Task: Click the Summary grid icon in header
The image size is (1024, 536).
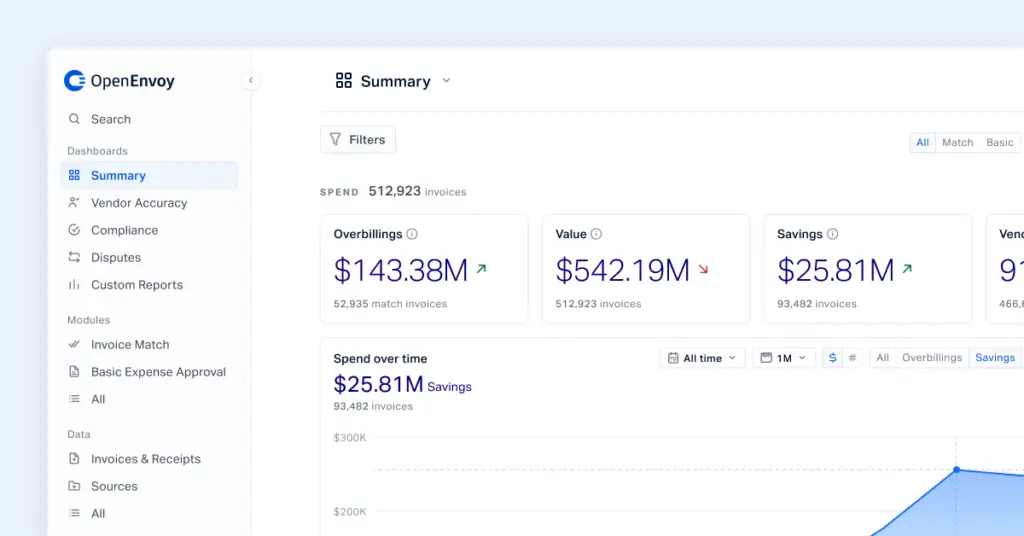Action: coord(344,80)
